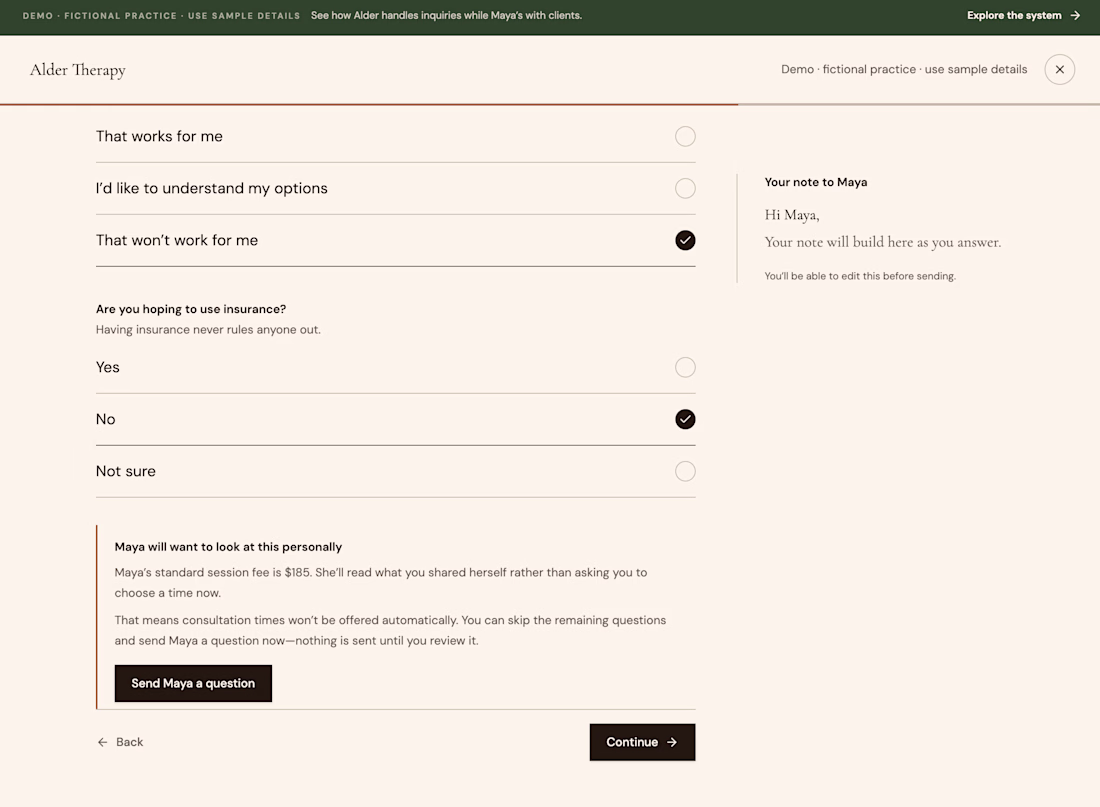Select "That won't work for me" option
1100x807 pixels.
tap(396, 240)
